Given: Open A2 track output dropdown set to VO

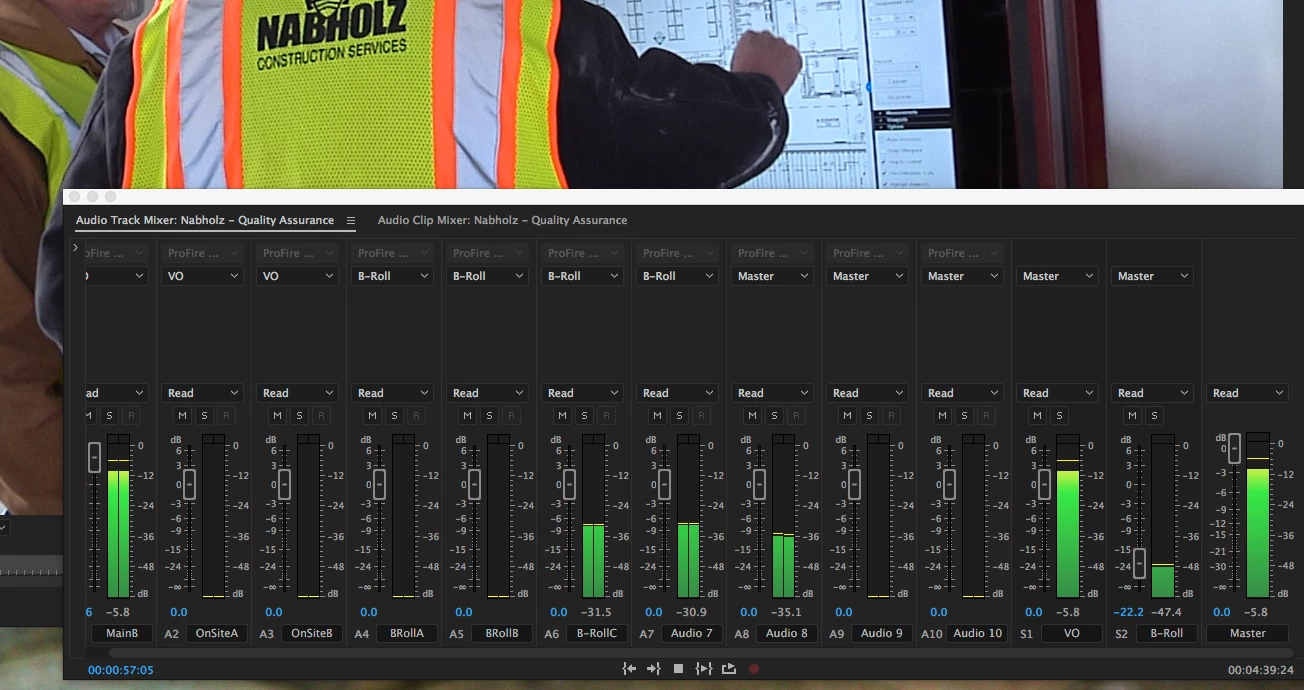Looking at the screenshot, I should coord(203,276).
